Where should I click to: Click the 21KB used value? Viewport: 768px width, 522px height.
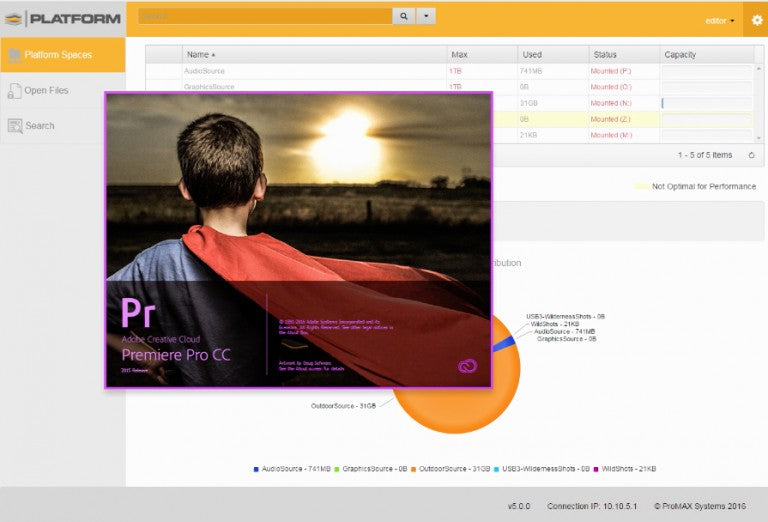click(x=528, y=135)
